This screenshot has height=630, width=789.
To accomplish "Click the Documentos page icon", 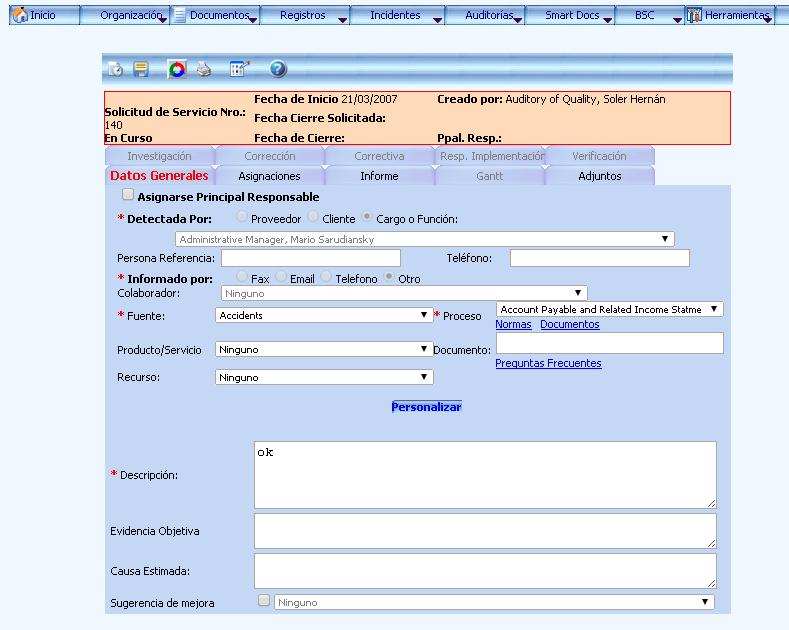I will click(180, 15).
